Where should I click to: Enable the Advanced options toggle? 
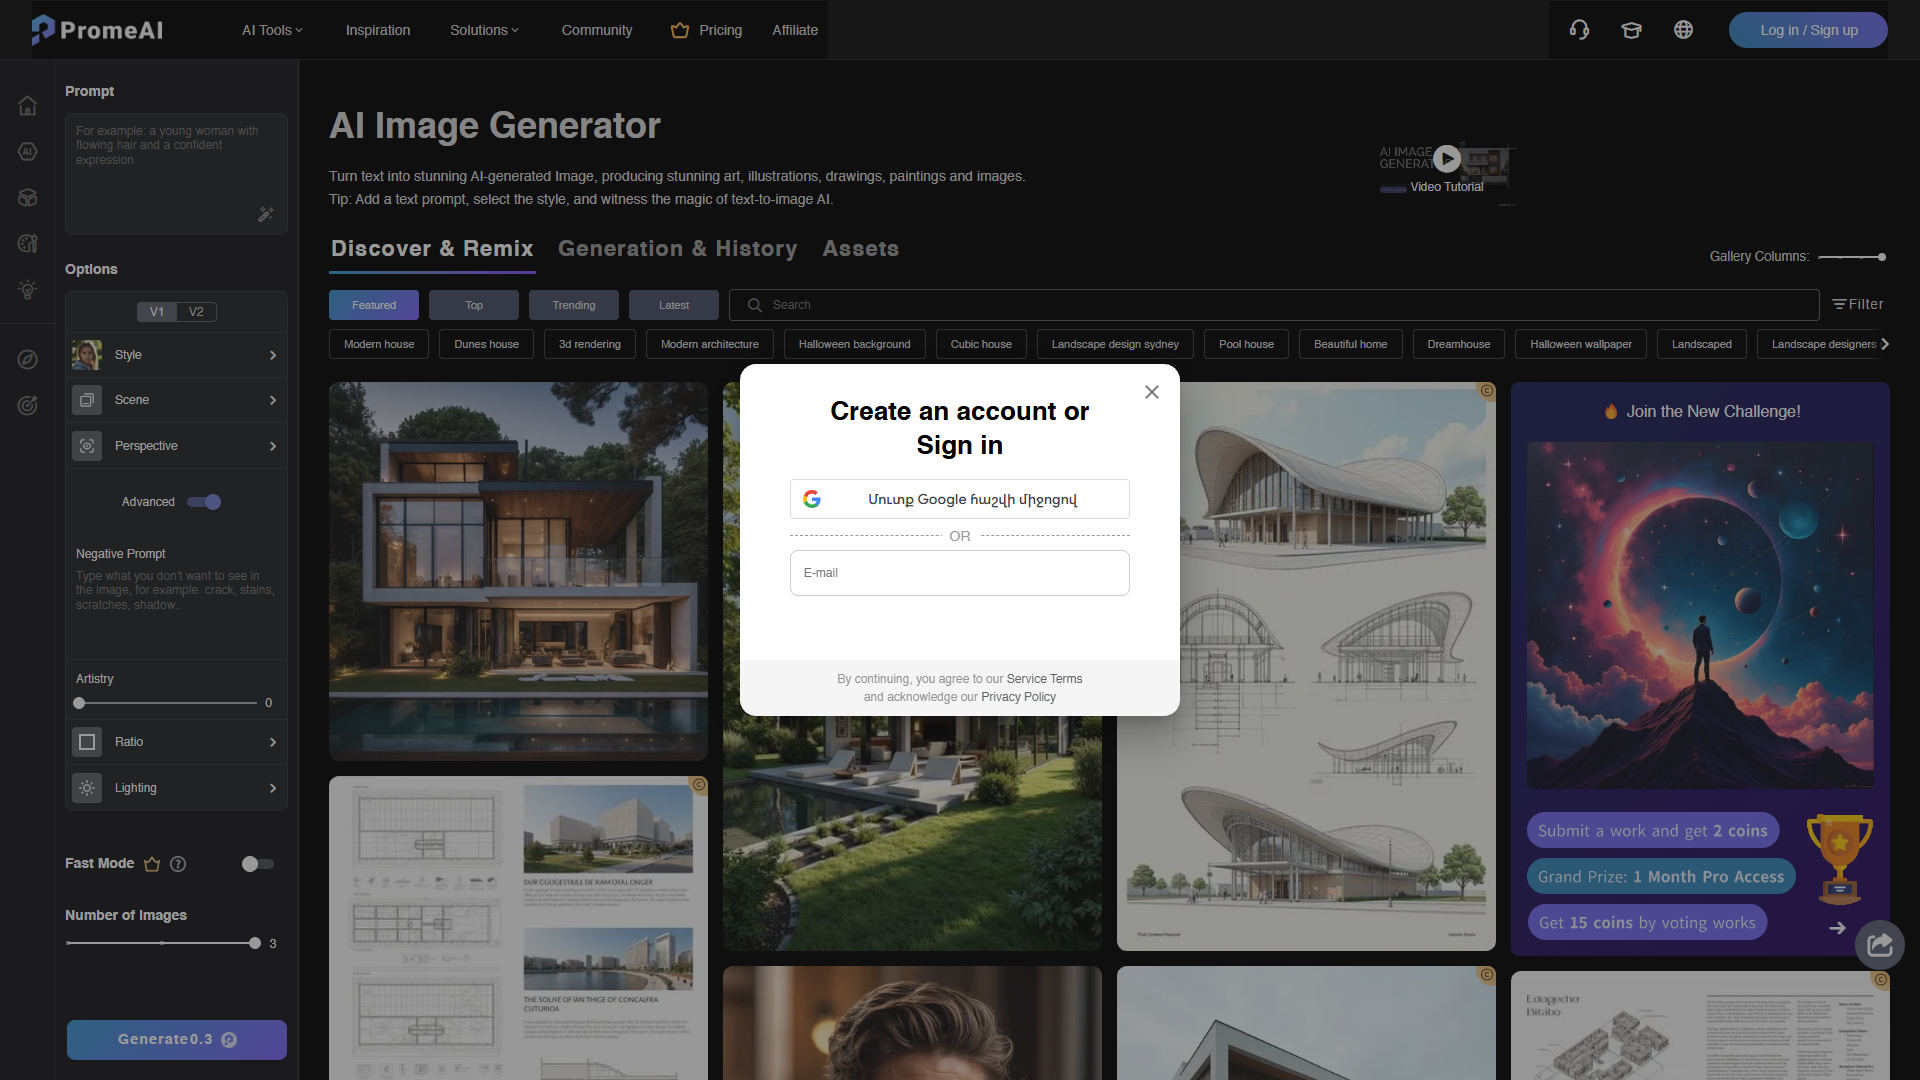203,502
